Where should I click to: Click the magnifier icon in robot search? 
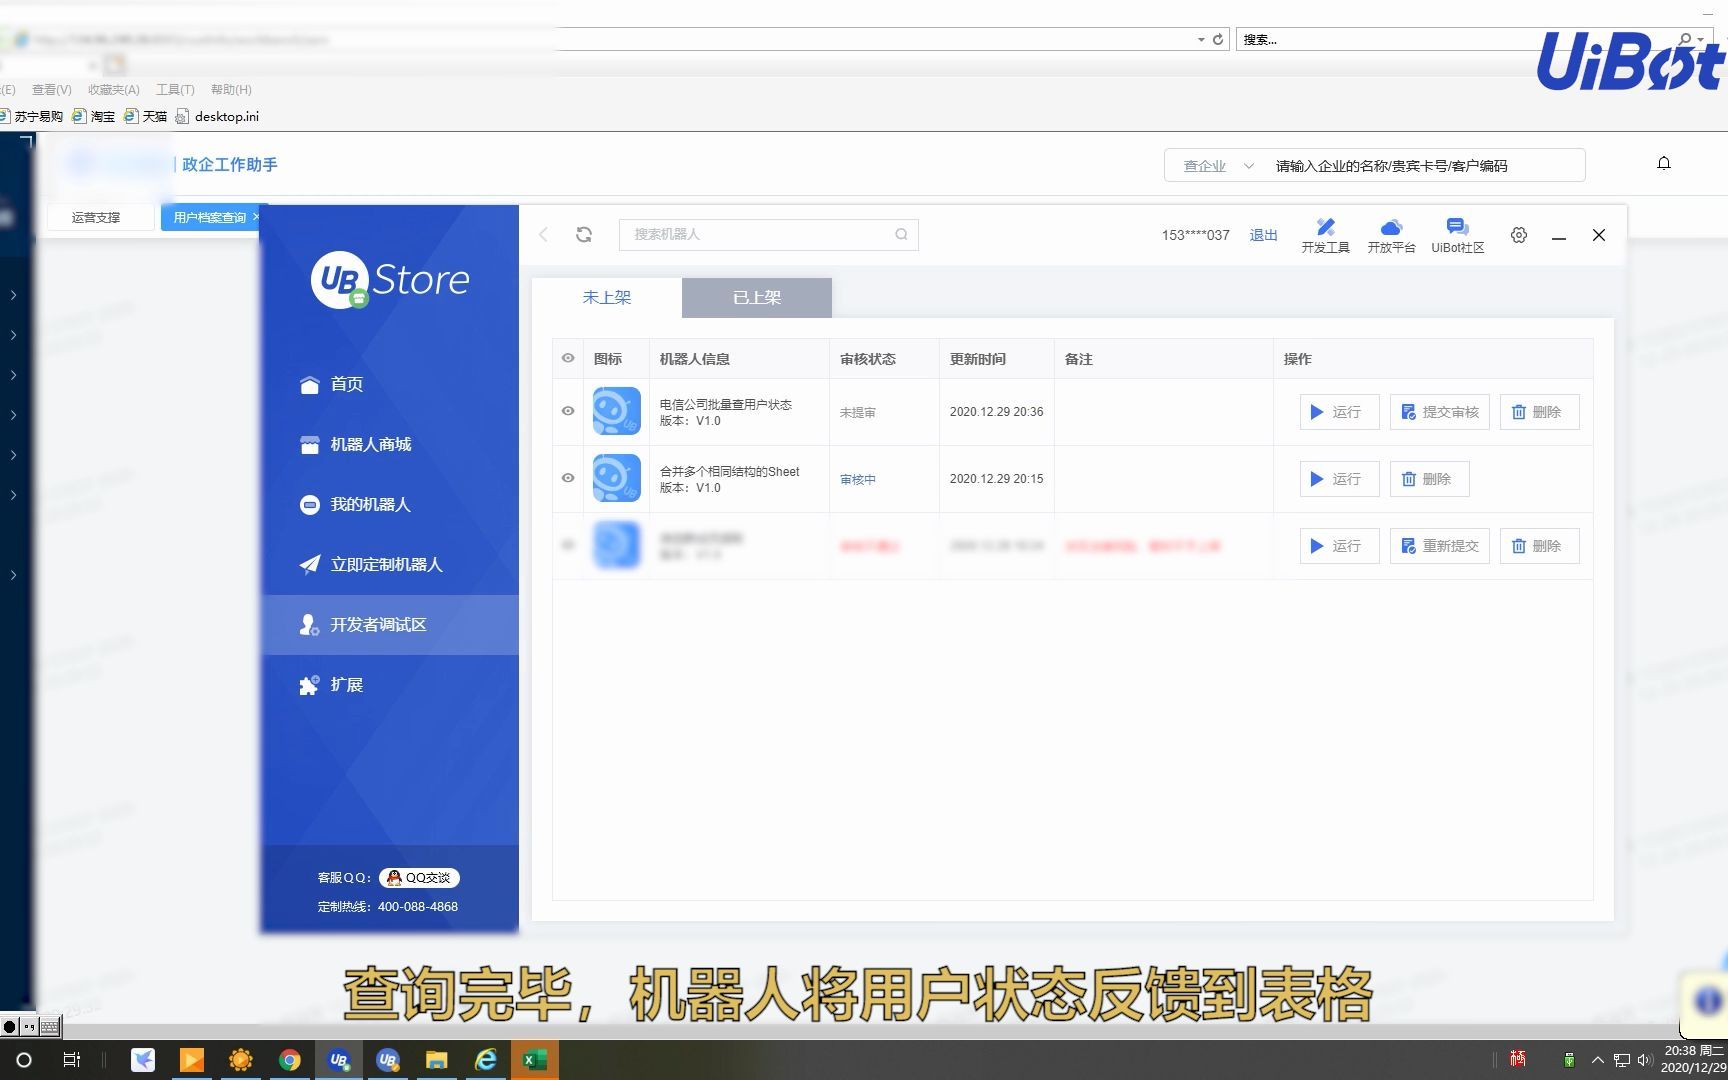click(x=901, y=234)
